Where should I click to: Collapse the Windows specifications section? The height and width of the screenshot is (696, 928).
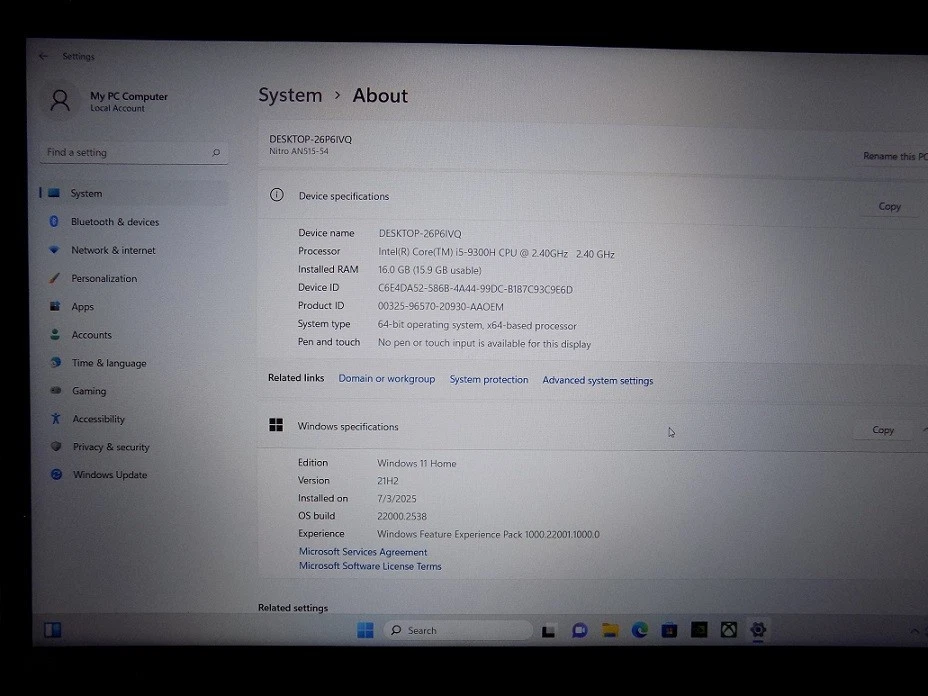[x=924, y=429]
